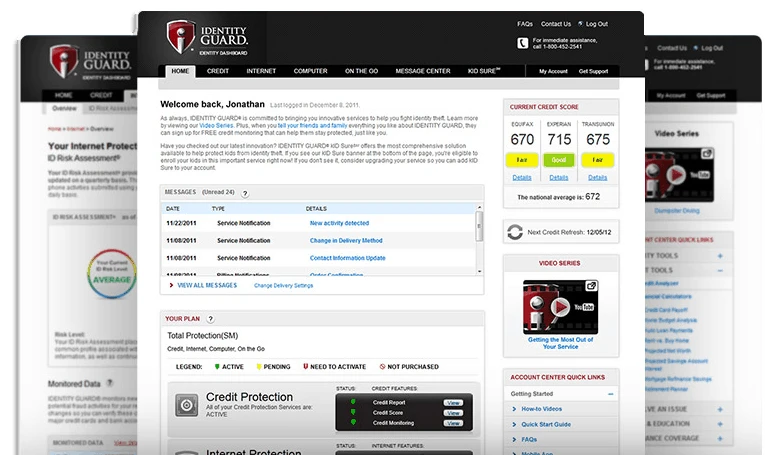Click green status shield beside Credit Report

pyautogui.click(x=353, y=402)
